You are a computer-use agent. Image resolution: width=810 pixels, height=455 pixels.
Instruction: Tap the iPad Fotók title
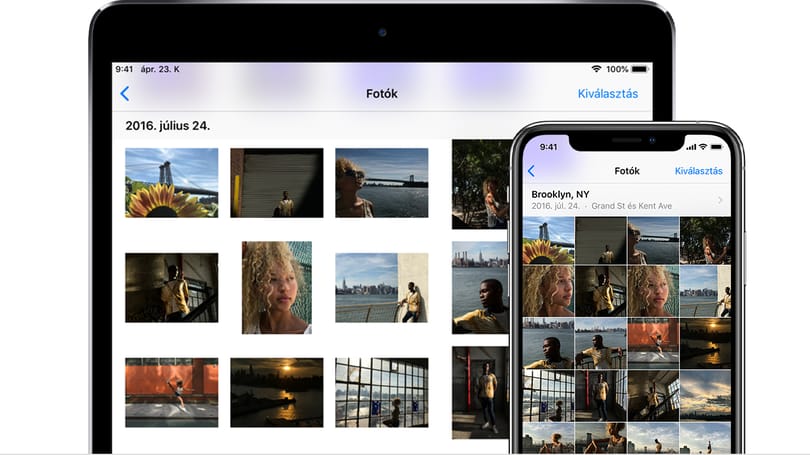coord(382,93)
